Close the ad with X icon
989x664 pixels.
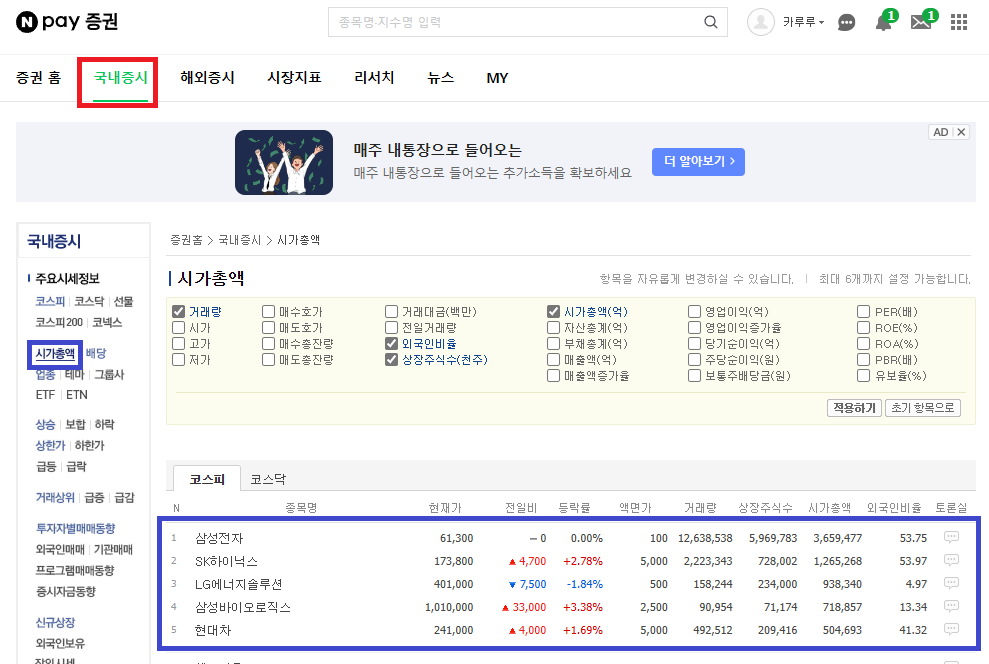[961, 132]
